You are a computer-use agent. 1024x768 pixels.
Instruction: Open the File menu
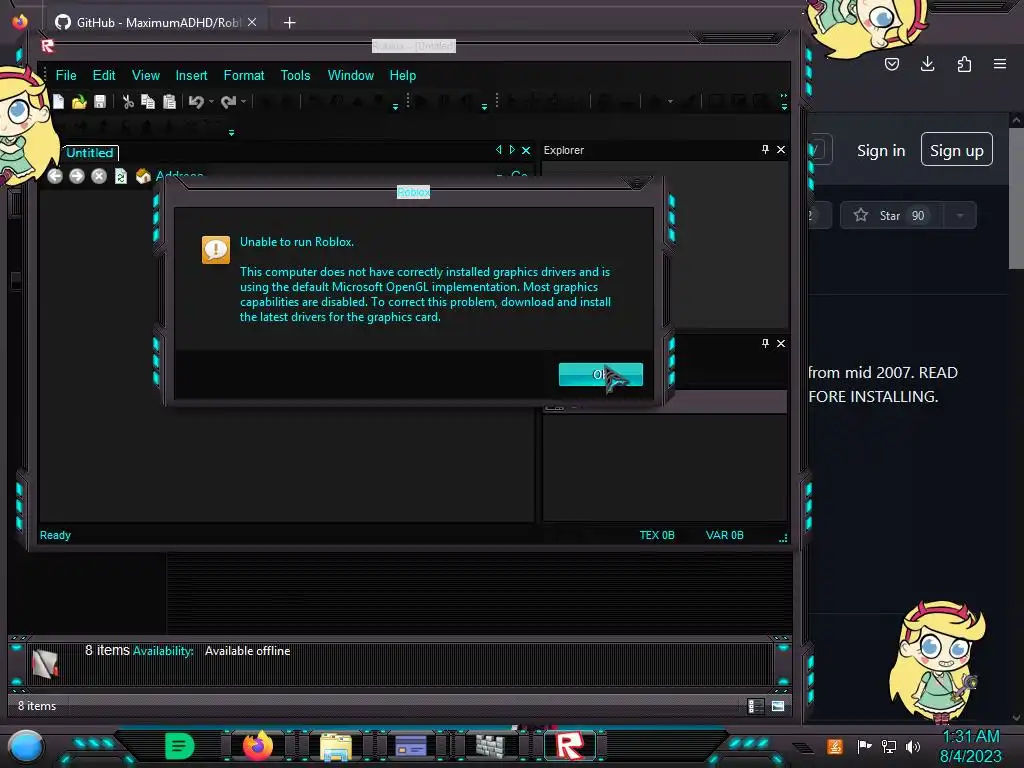click(x=66, y=75)
